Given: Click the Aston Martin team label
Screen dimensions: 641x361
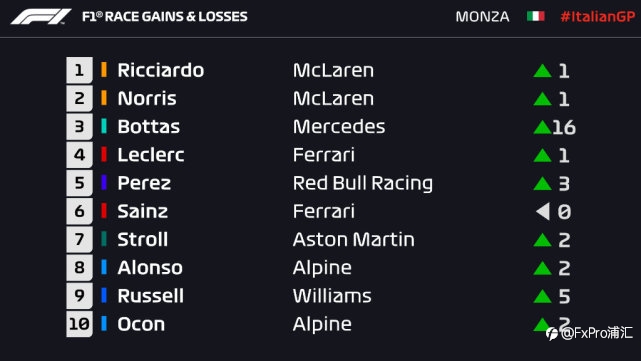Looking at the screenshot, I should click(354, 240).
